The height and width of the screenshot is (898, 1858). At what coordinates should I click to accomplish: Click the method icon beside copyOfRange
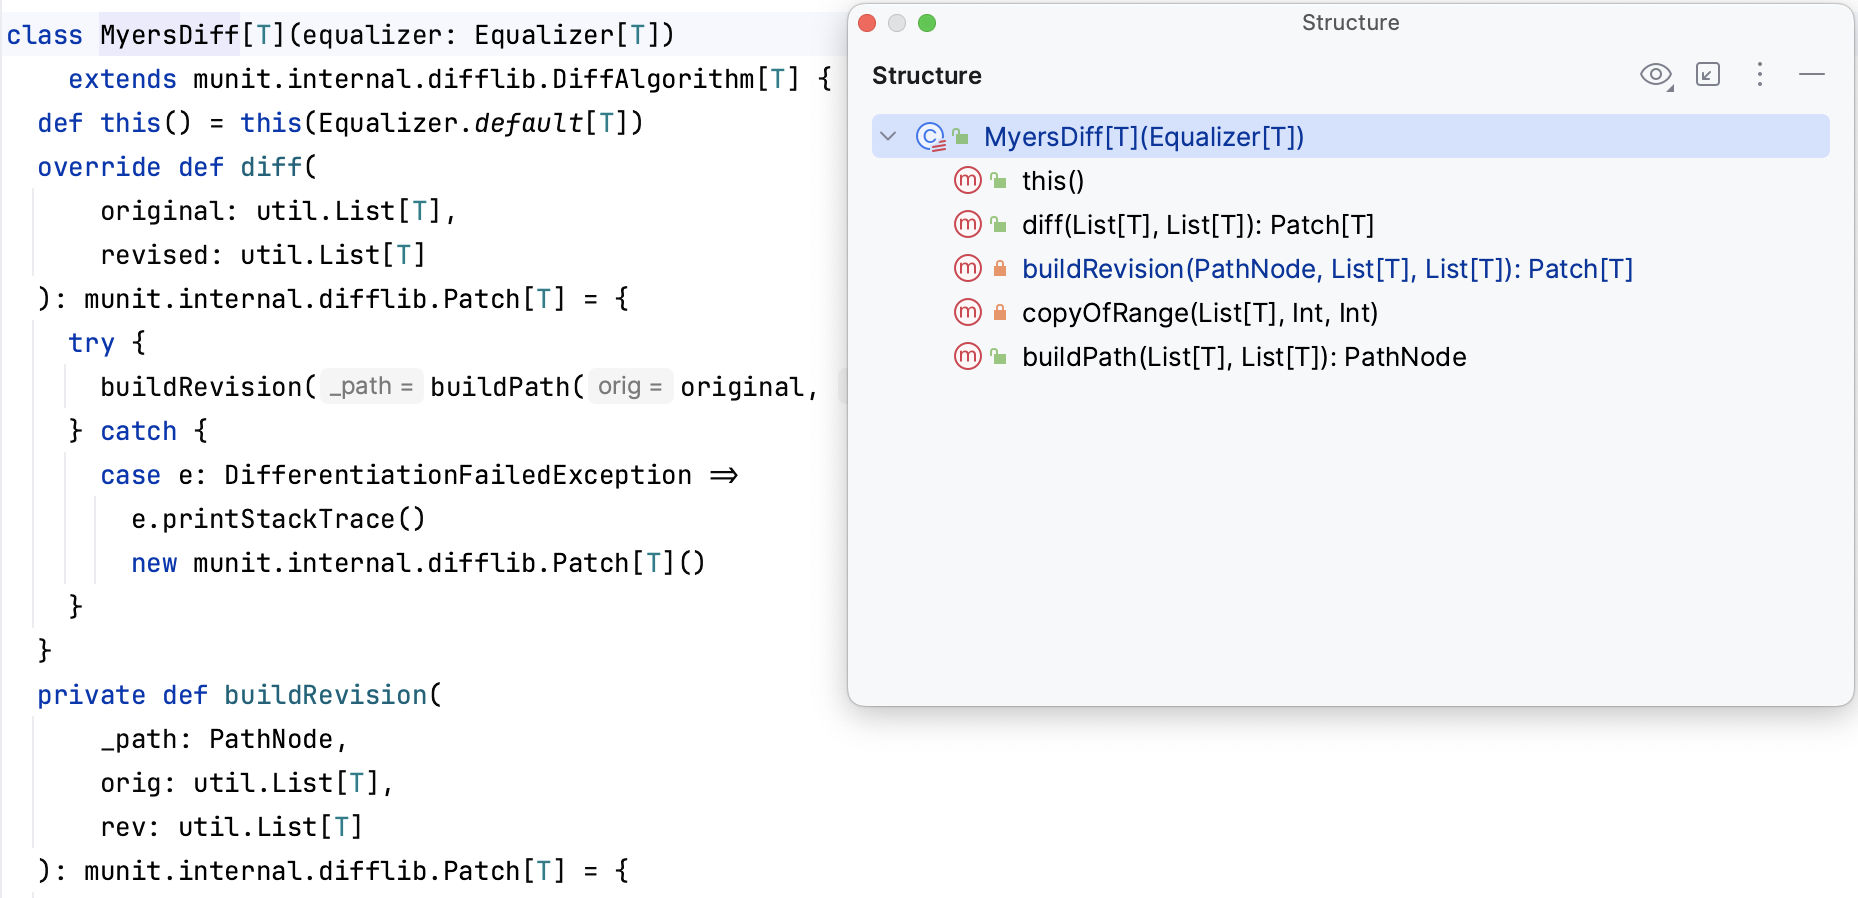tap(968, 313)
